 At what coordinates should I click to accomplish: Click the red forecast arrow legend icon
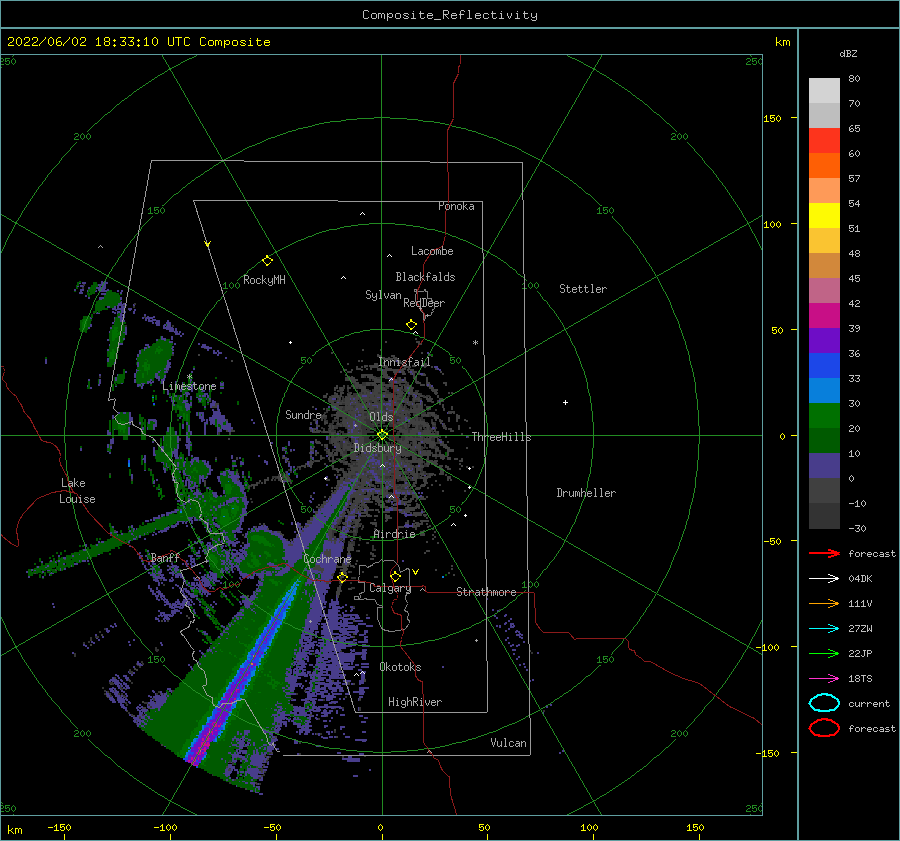[x=824, y=553]
